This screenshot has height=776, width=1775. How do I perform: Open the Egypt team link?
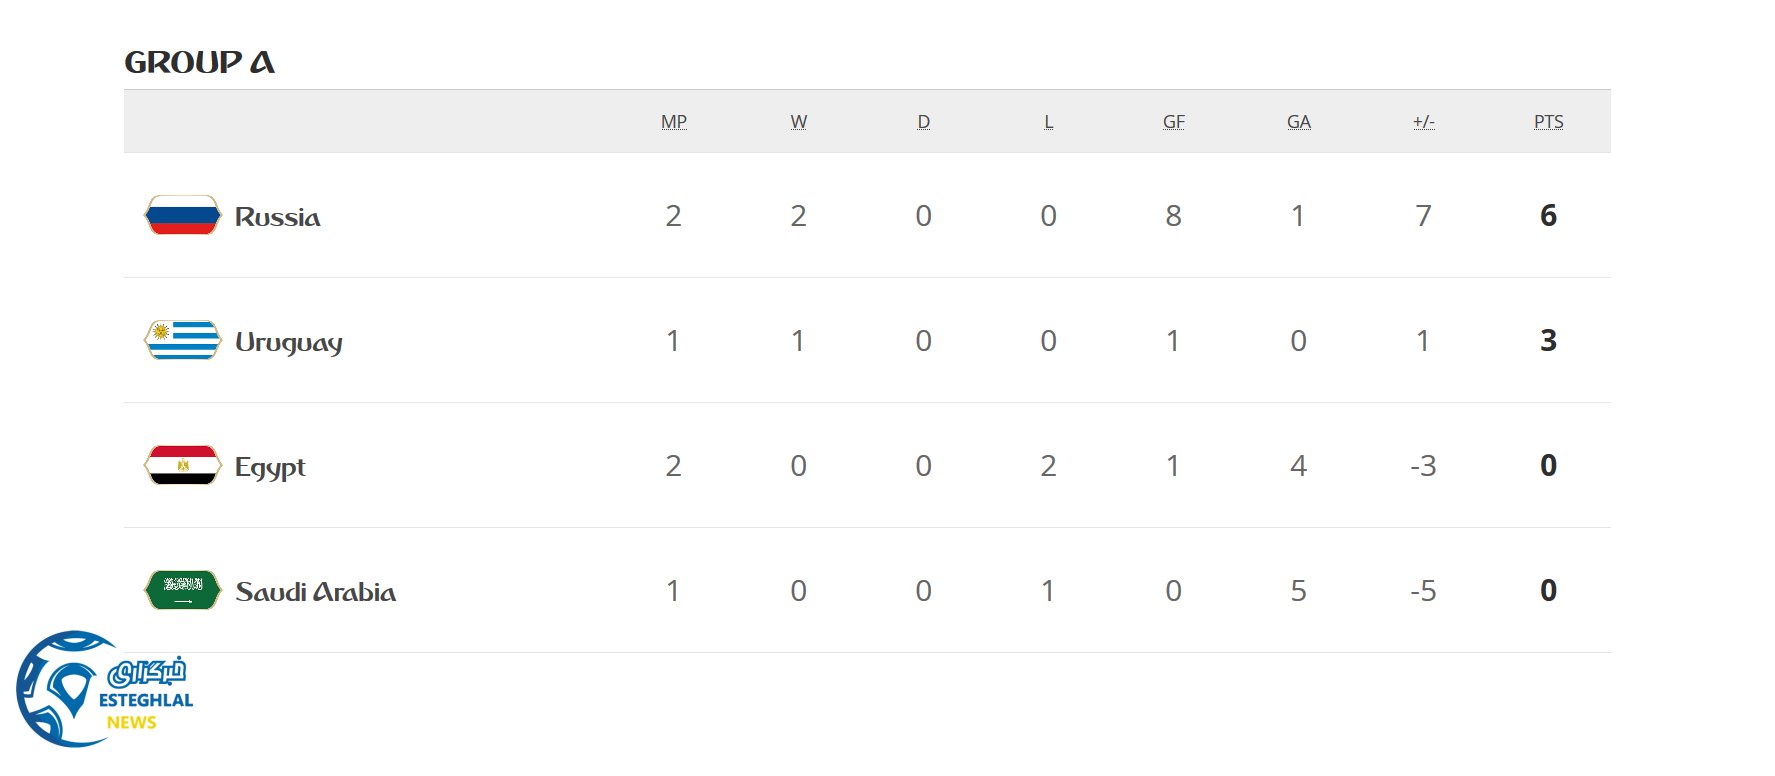[270, 467]
